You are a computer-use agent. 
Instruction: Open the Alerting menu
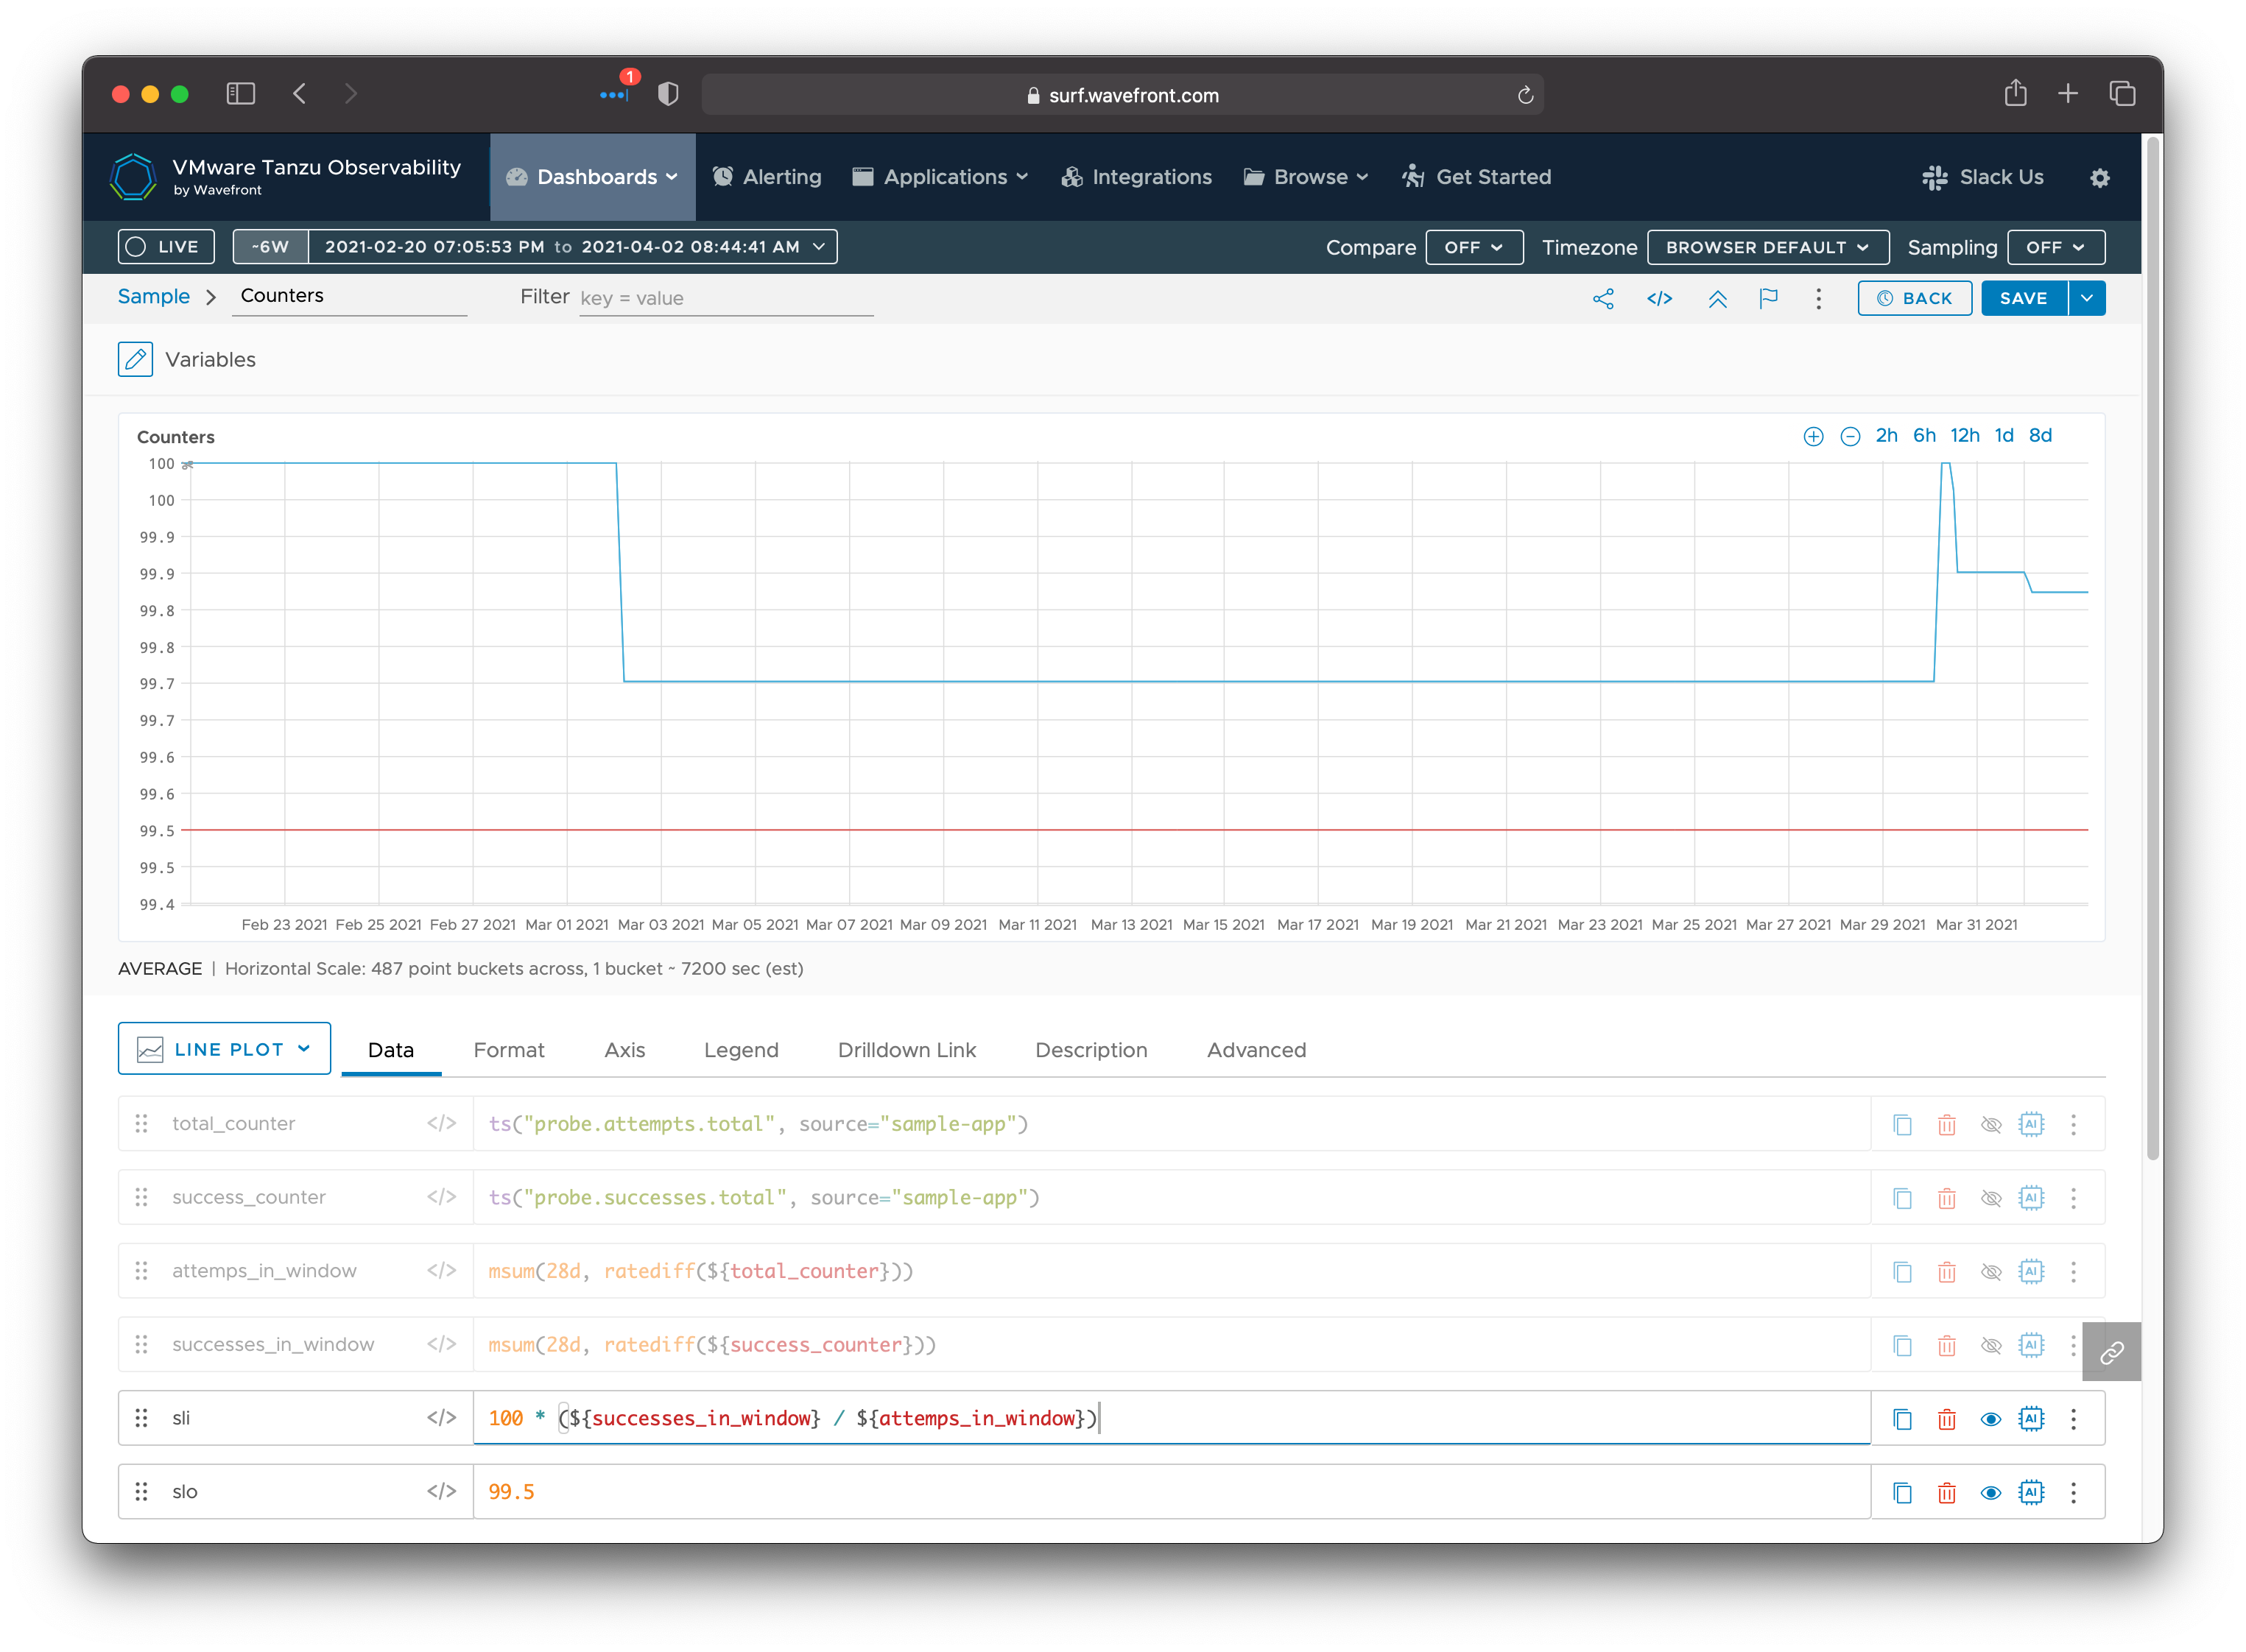pyautogui.click(x=767, y=177)
